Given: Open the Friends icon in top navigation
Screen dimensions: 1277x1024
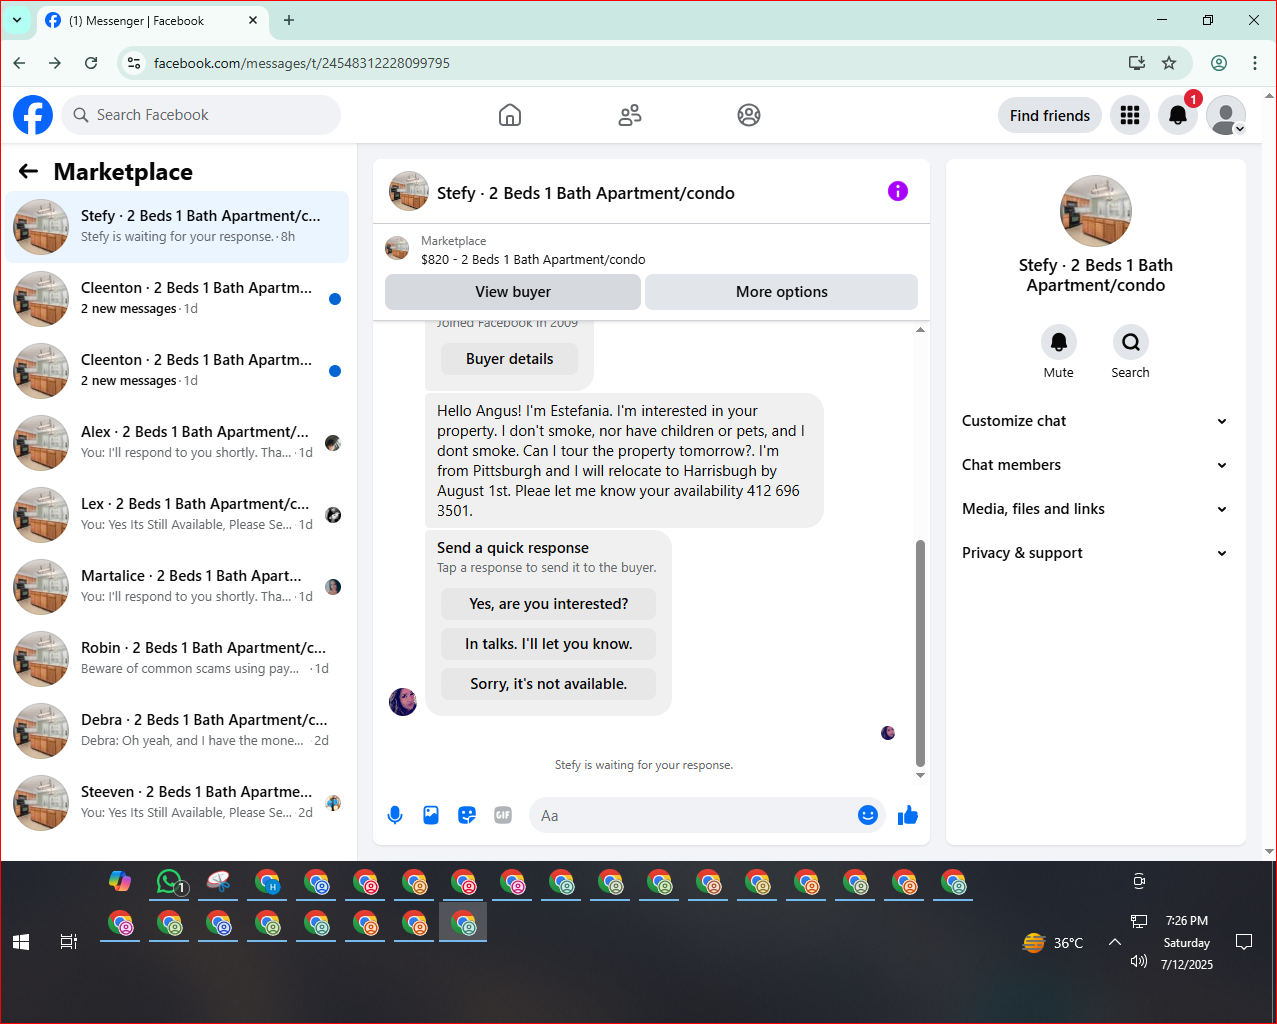Looking at the screenshot, I should (630, 115).
